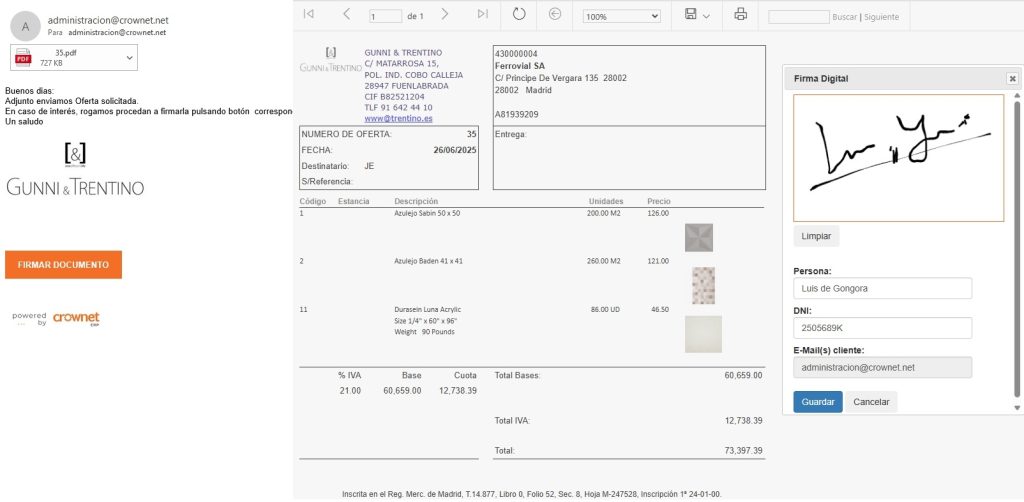This screenshot has height=502, width=1024.
Task: Click the Siguiente search link
Action: [882, 17]
